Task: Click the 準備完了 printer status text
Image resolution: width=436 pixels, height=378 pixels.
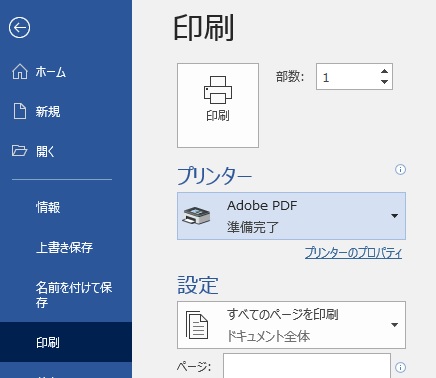Action: (x=252, y=227)
